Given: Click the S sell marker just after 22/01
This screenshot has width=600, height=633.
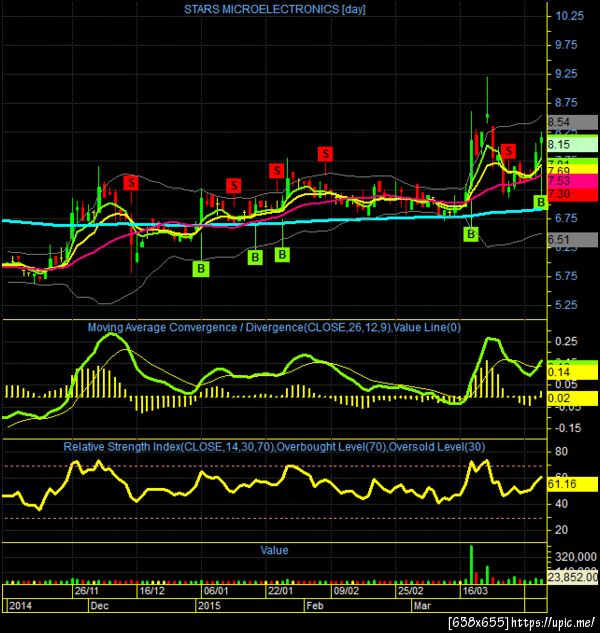Looking at the screenshot, I should (277, 171).
